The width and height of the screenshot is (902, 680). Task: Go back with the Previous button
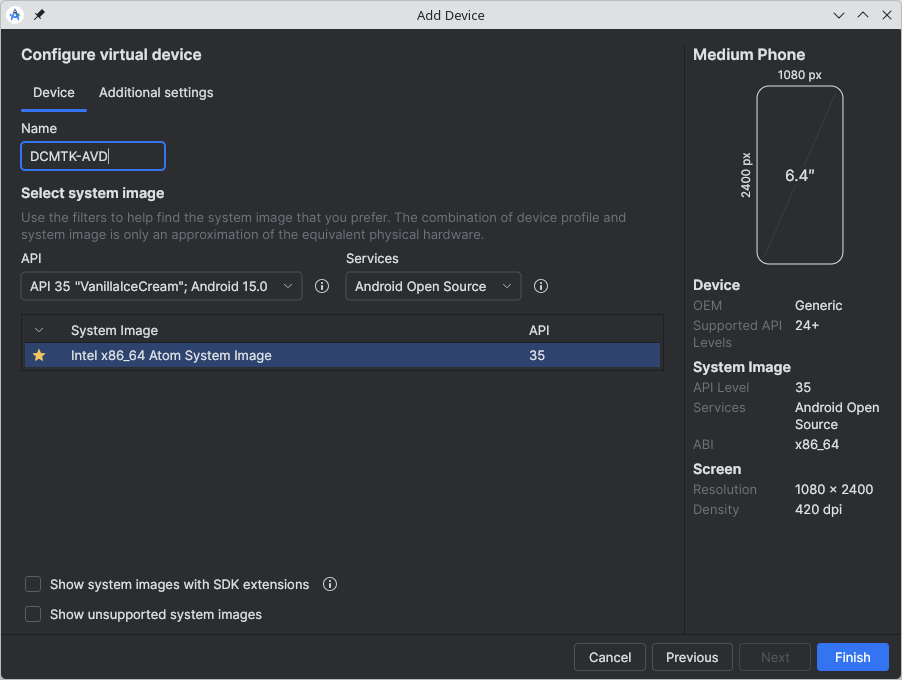coord(692,657)
